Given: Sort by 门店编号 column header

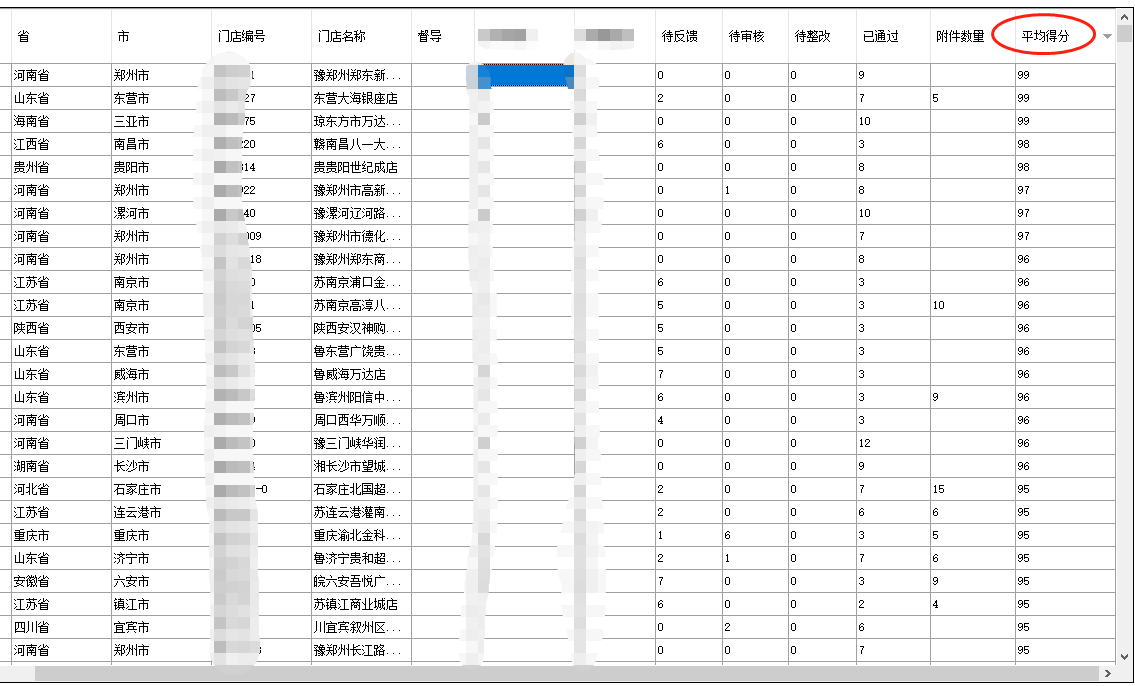Looking at the screenshot, I should click(x=241, y=37).
